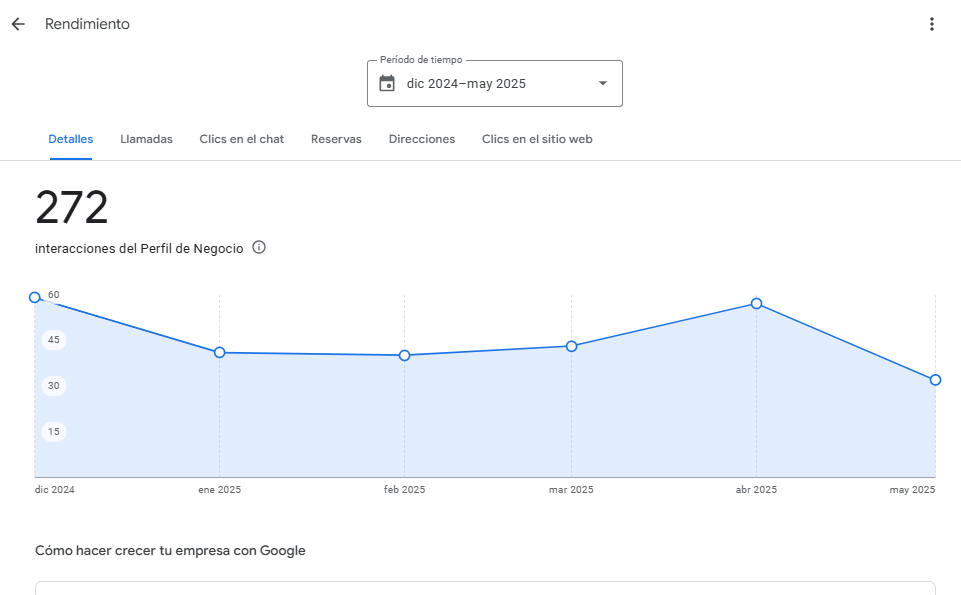Open the three-dot more options menu

tap(932, 24)
